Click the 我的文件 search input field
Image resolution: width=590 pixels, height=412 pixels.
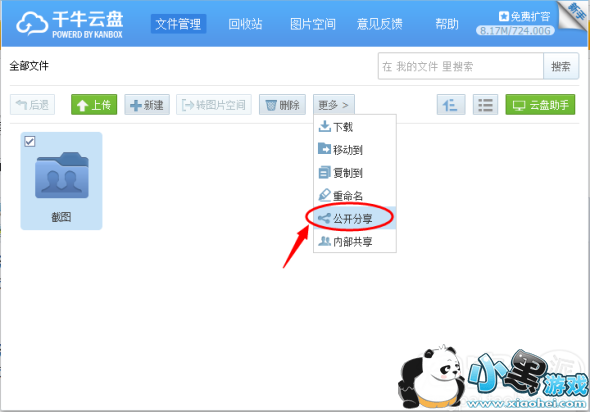tap(461, 66)
